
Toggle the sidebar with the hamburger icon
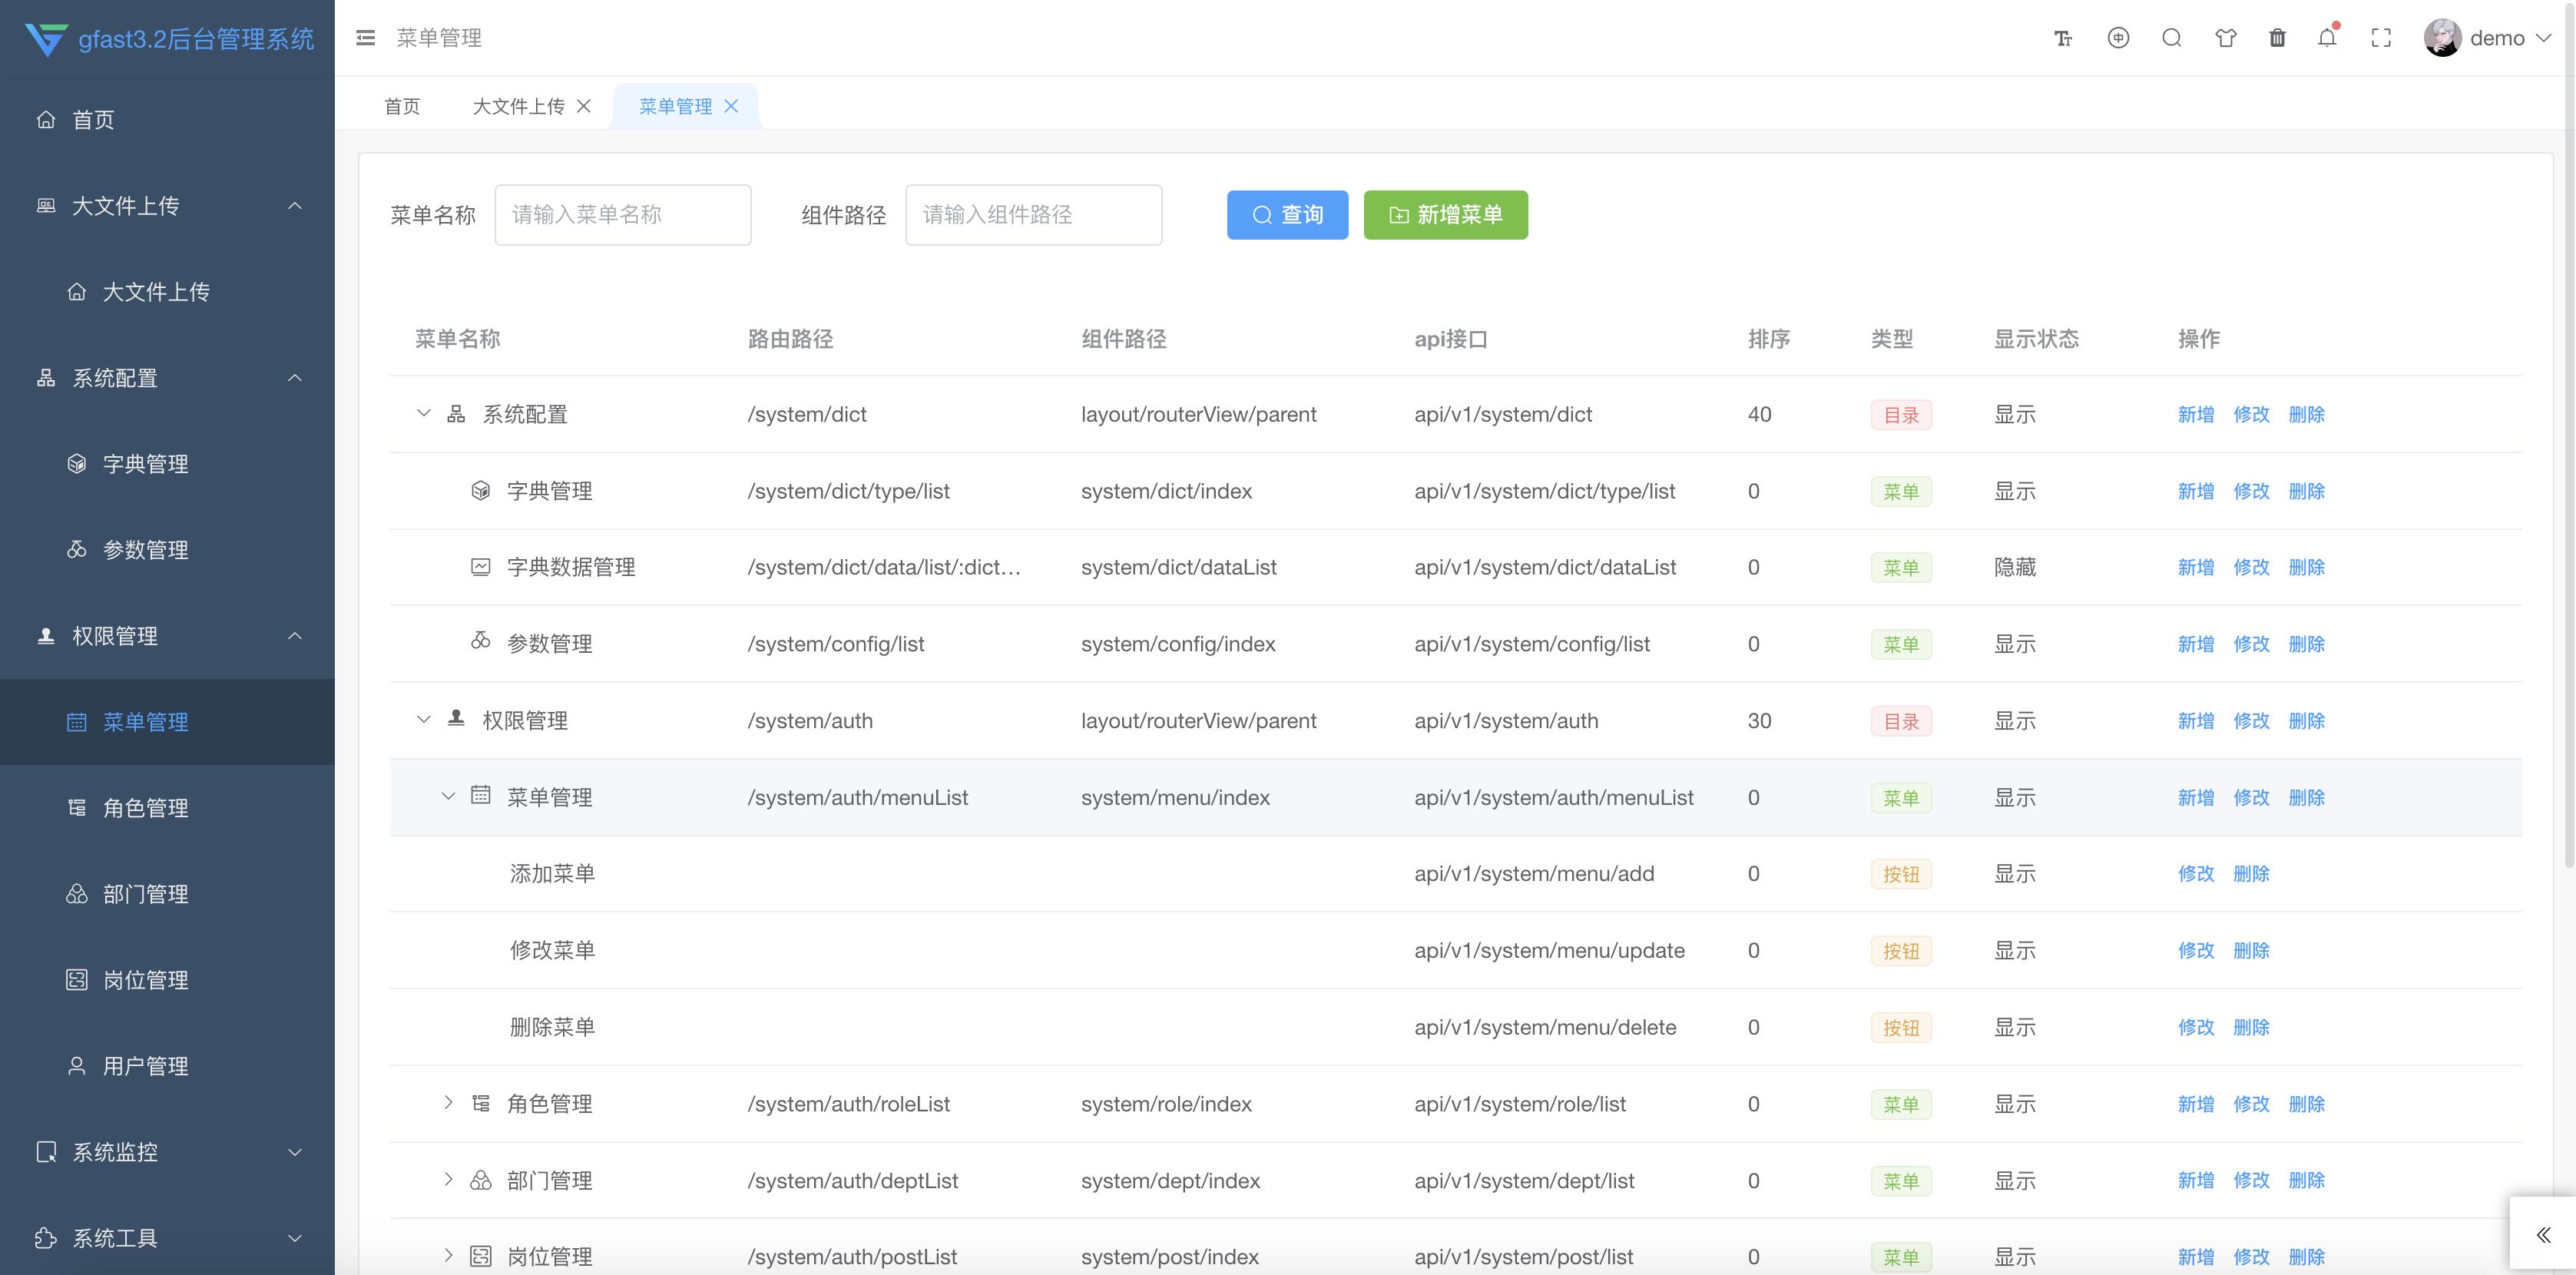tap(365, 37)
